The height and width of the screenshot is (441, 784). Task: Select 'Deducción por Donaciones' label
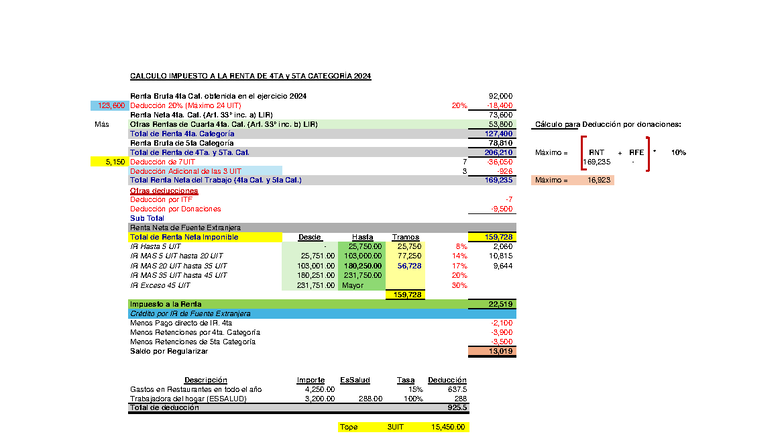pos(176,209)
